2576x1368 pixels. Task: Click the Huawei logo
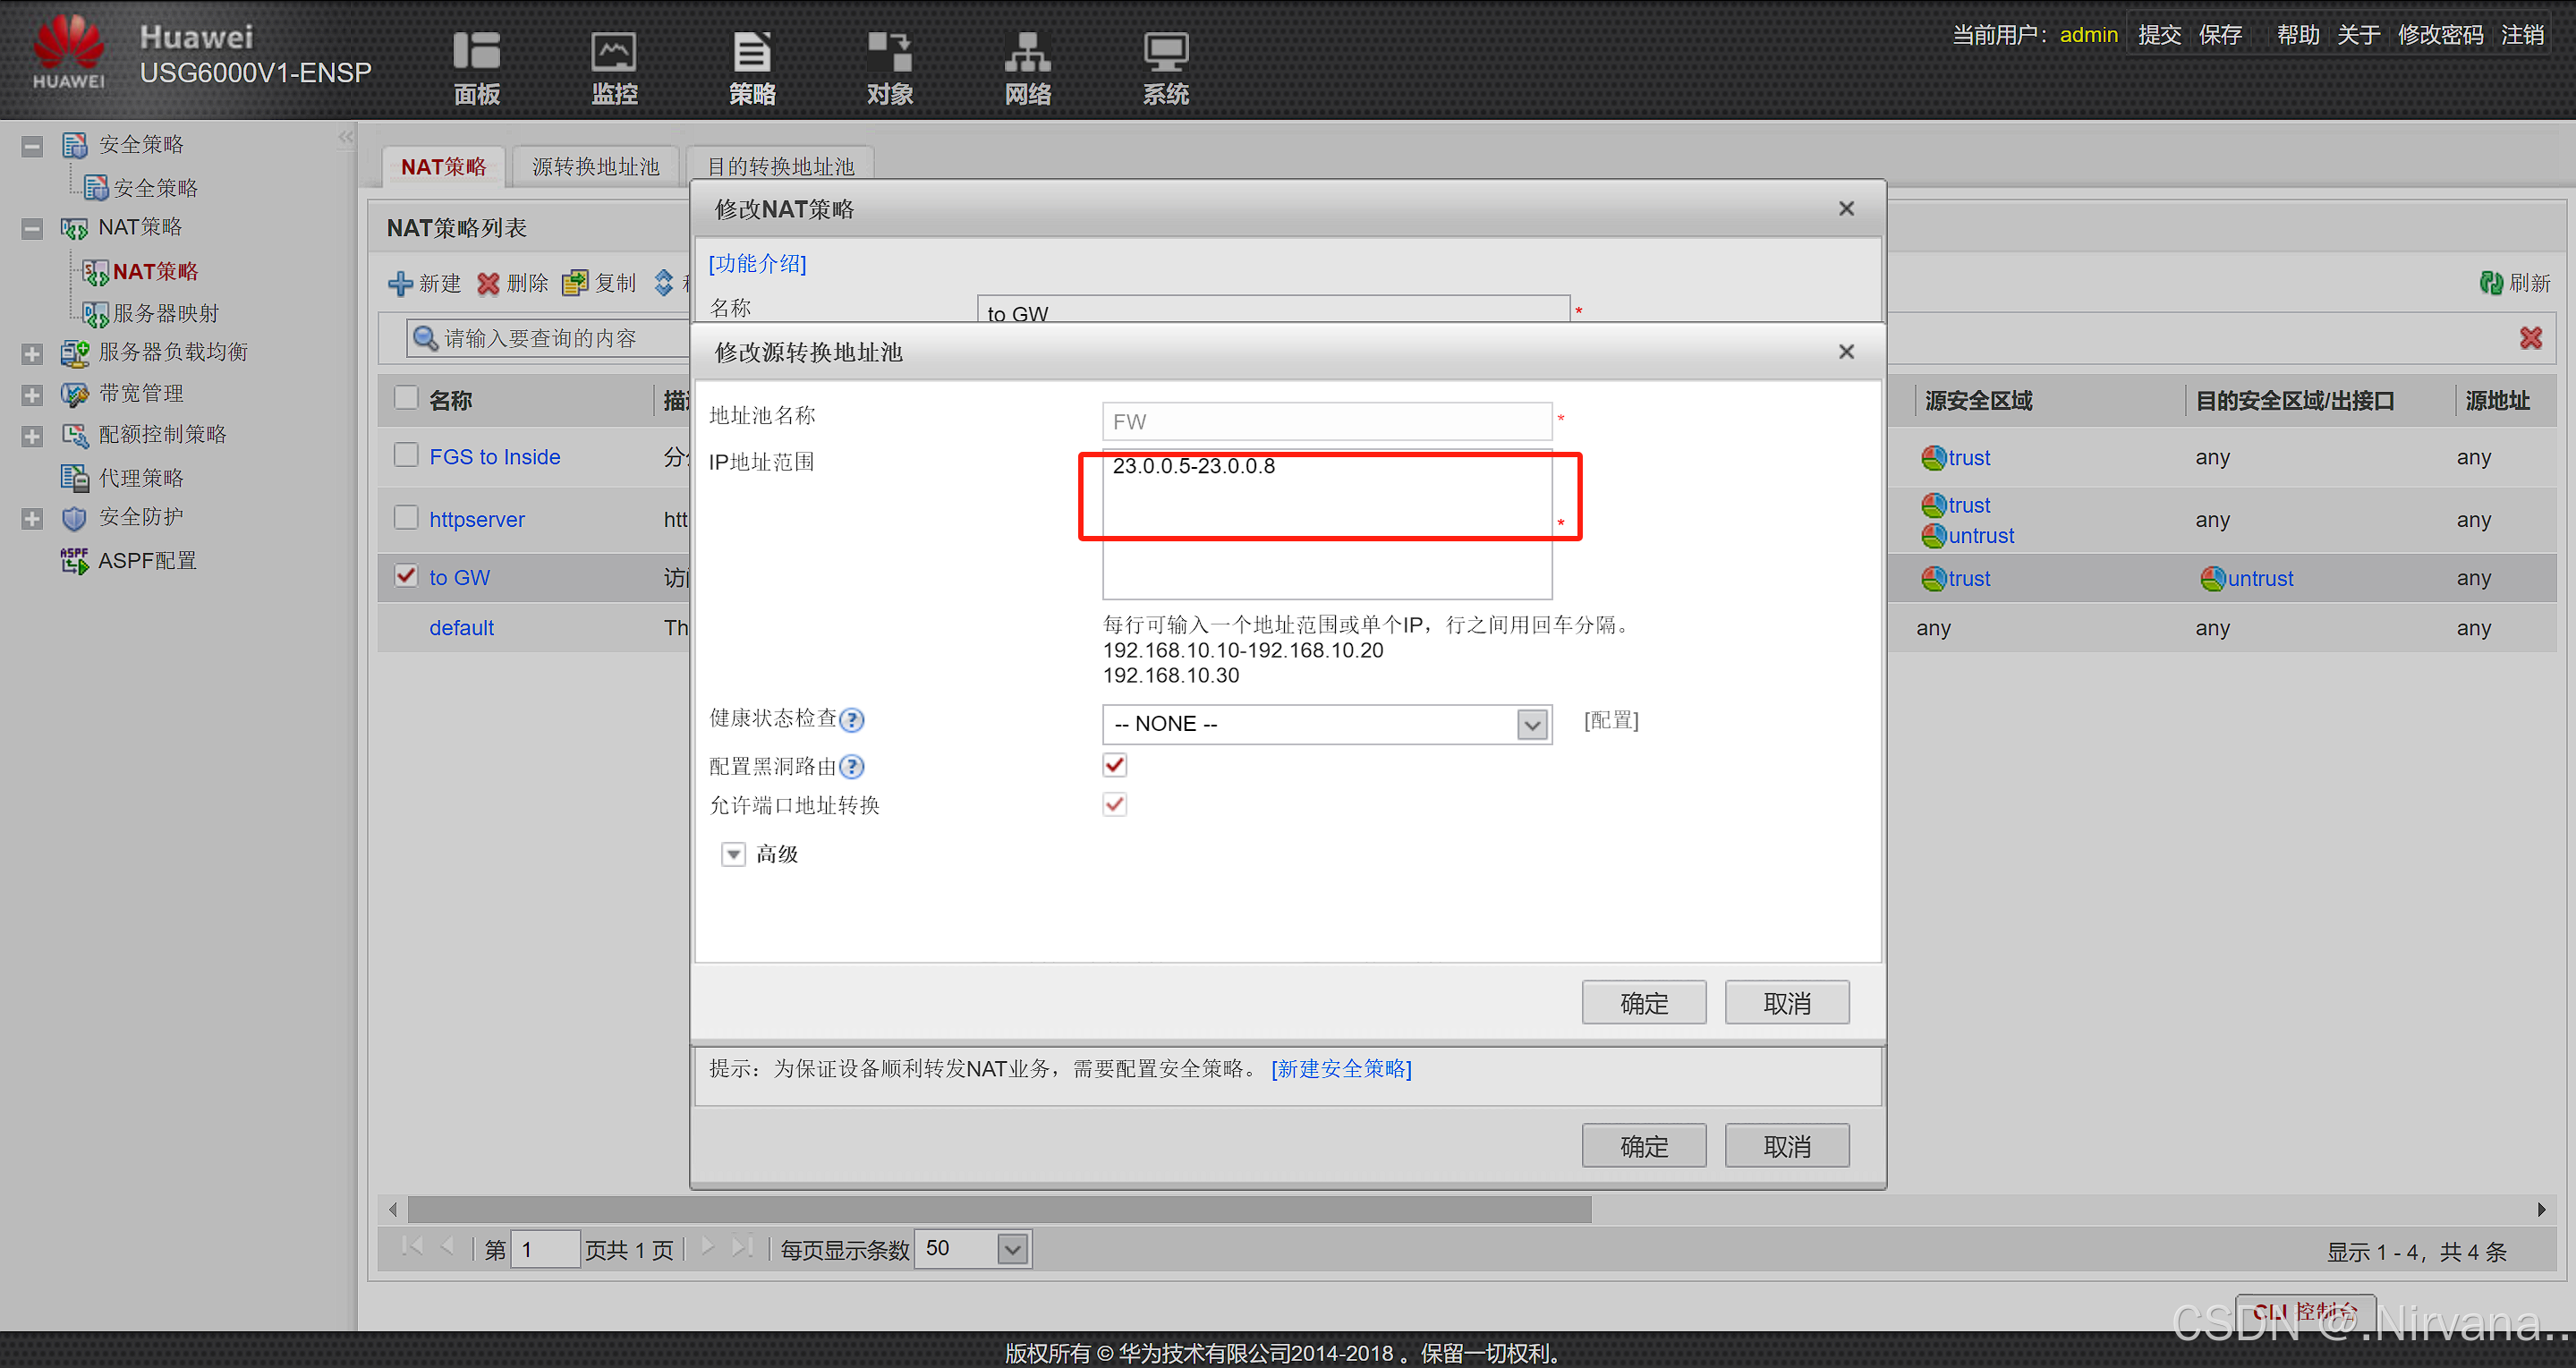68,52
